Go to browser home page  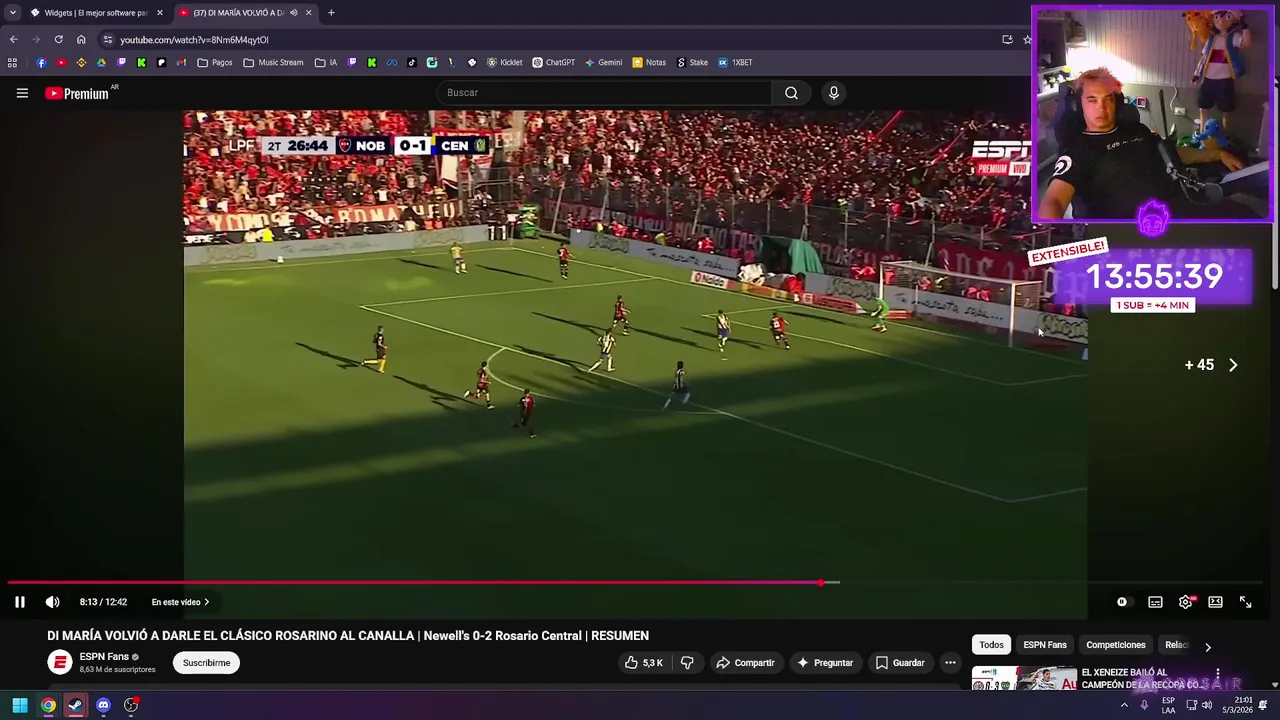click(x=81, y=40)
